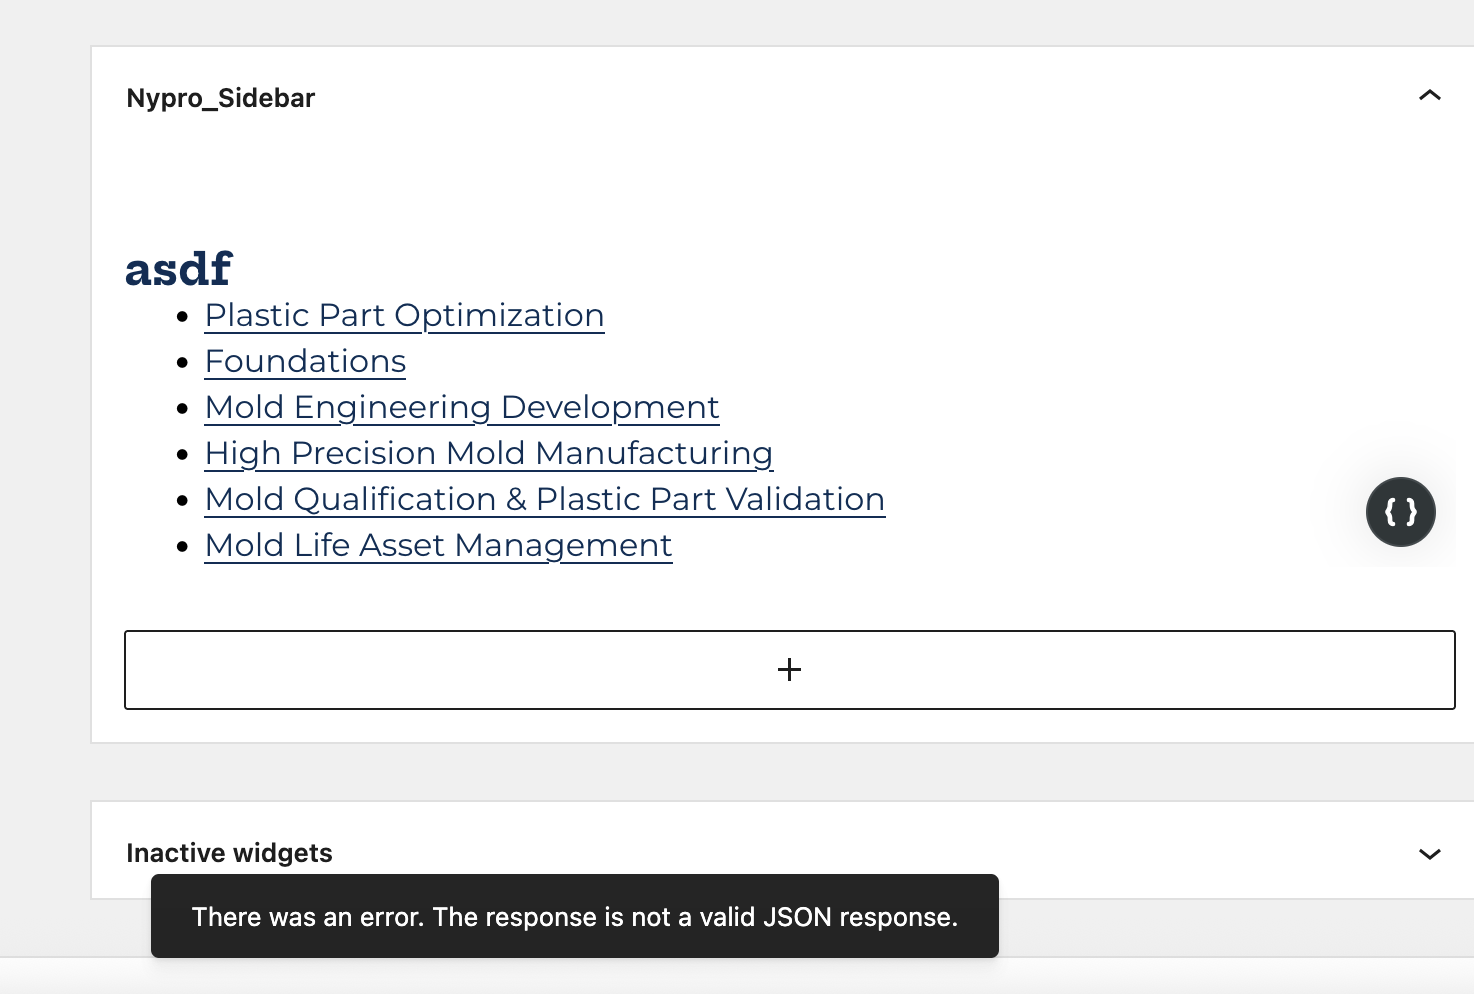Click Mold Qualification & Plastic Part Validation
The width and height of the screenshot is (1474, 994).
point(545,500)
